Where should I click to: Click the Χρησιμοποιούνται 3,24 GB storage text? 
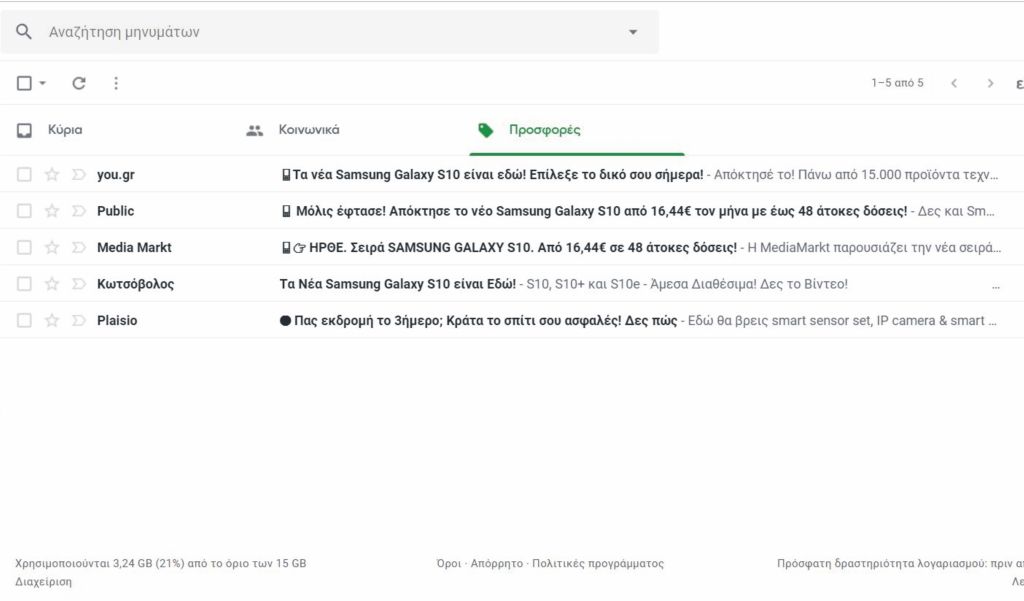point(161,563)
